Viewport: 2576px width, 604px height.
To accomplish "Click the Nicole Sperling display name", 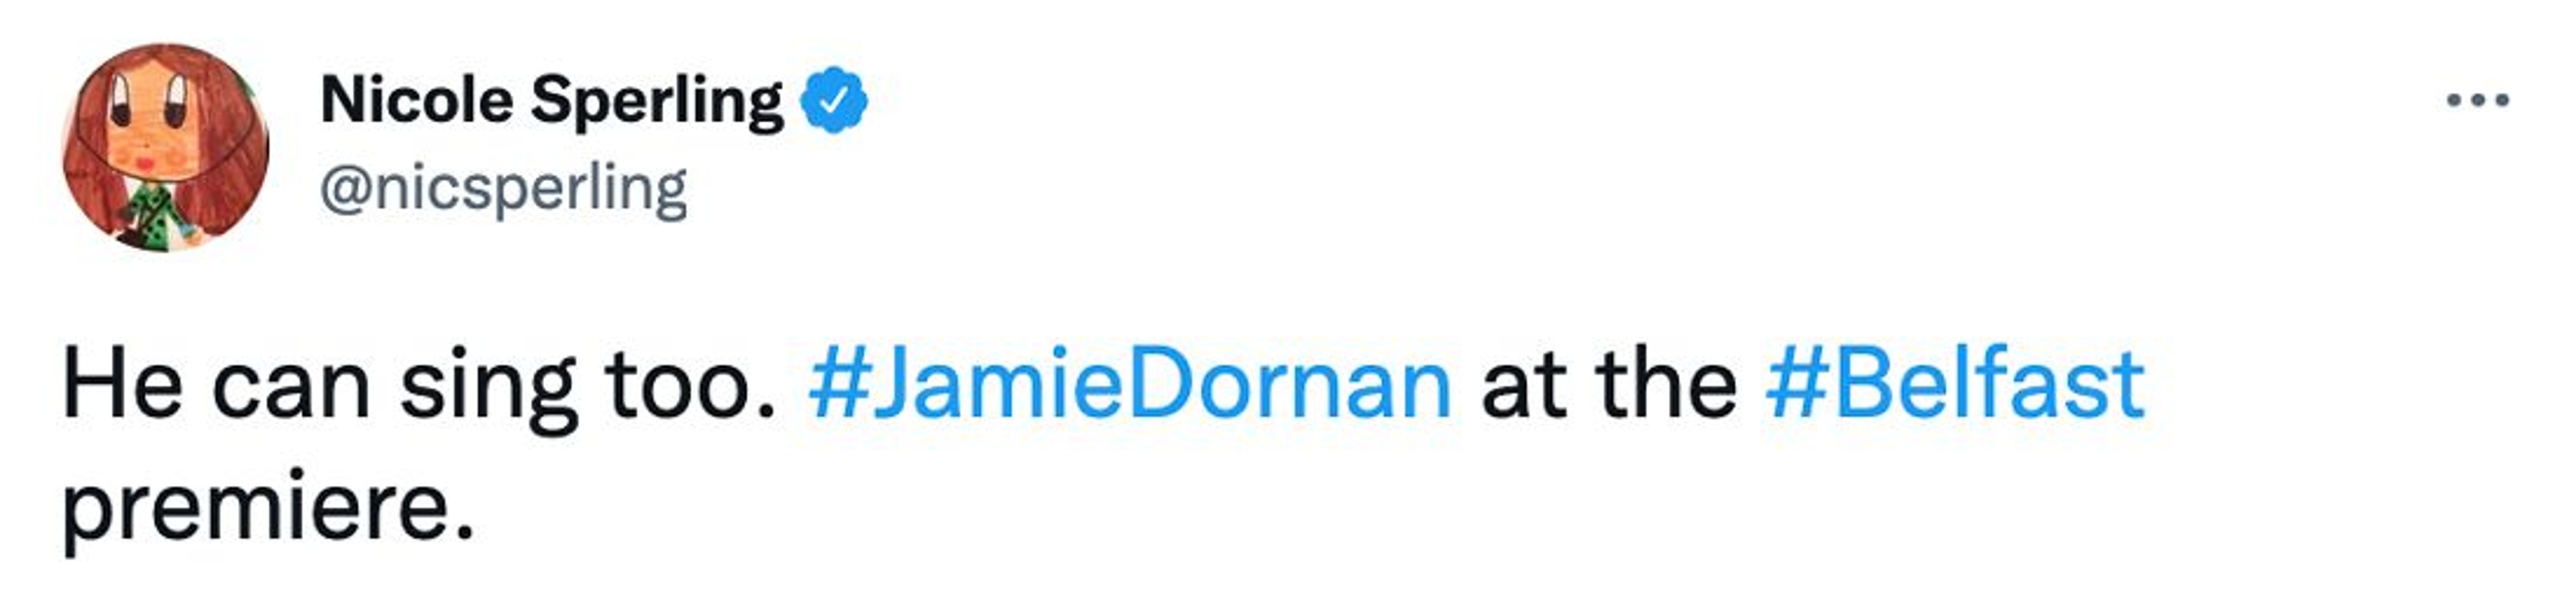I will [x=552, y=101].
